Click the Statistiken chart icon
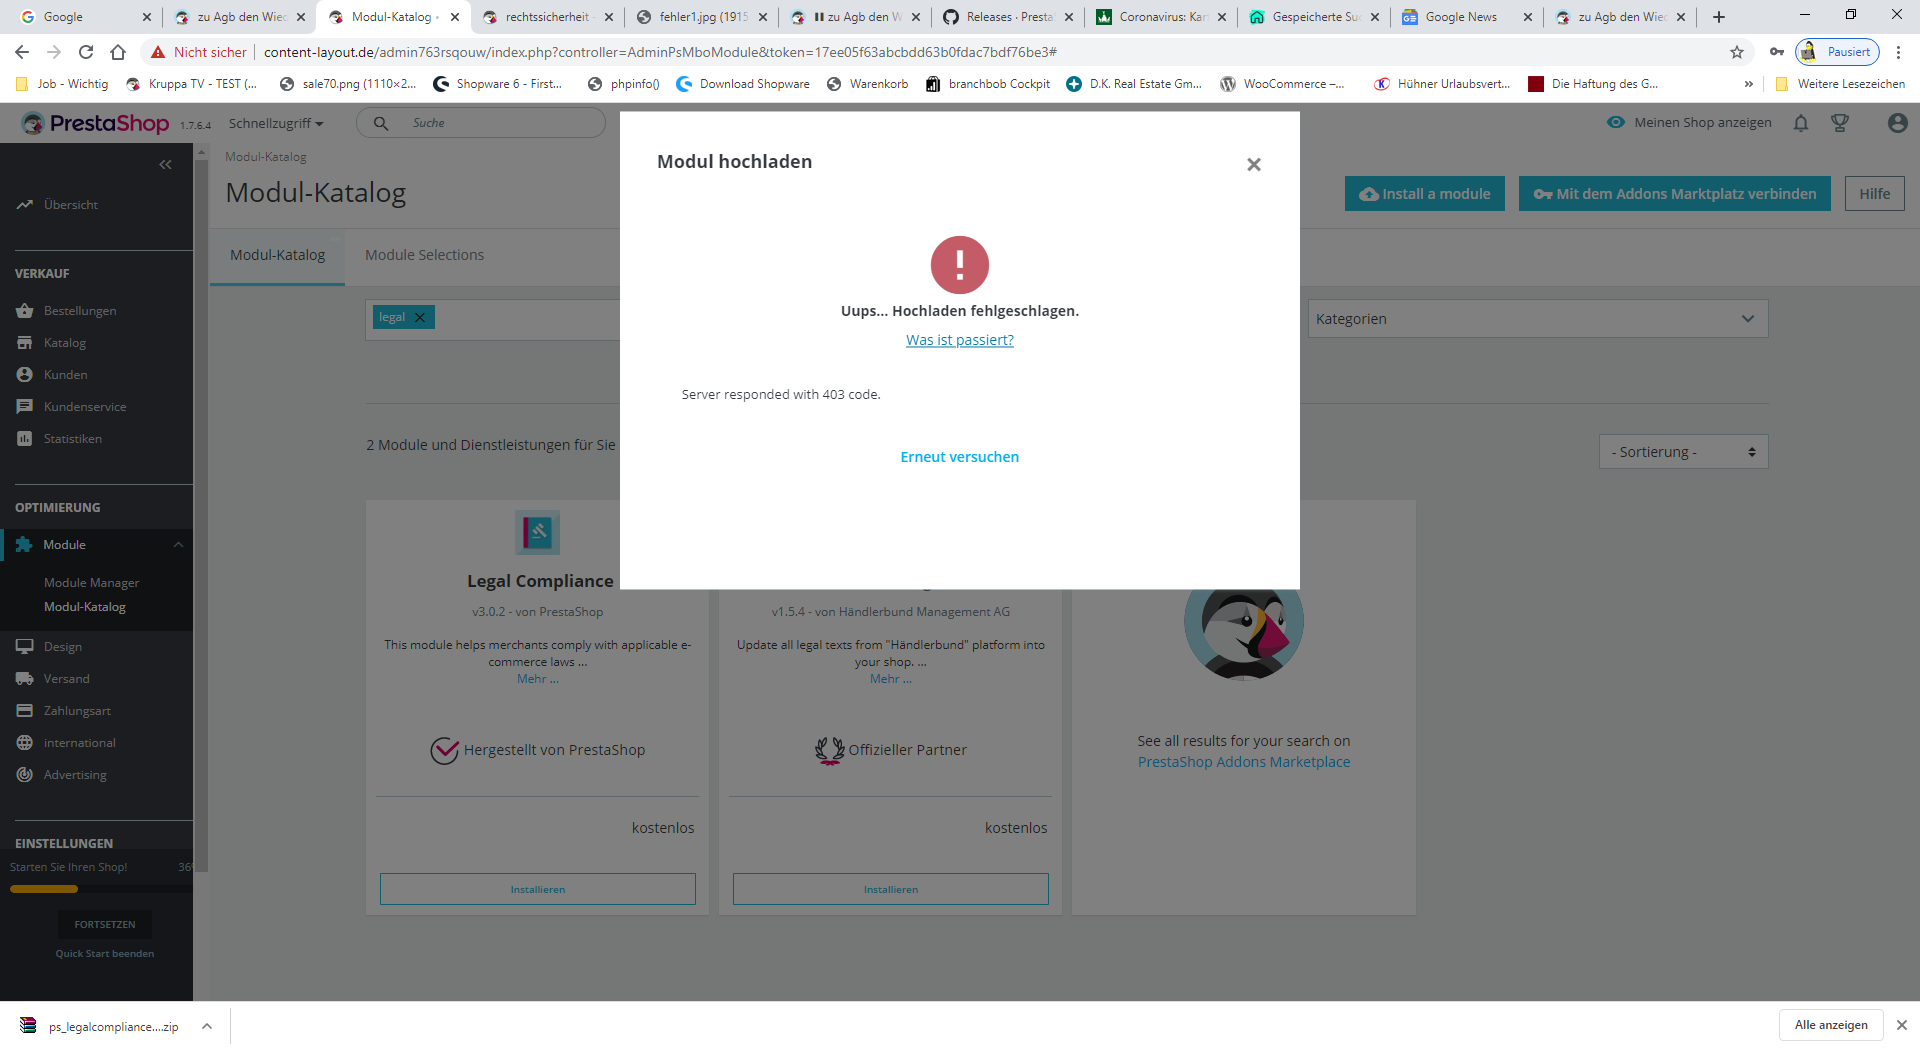Viewport: 1920px width, 1050px height. 25,439
